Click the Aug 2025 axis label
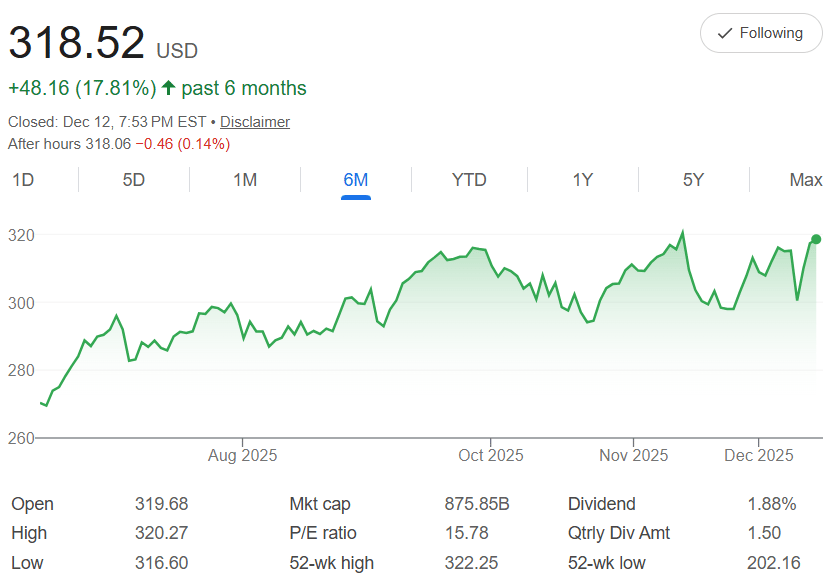Image resolution: width=839 pixels, height=583 pixels. [x=242, y=456]
